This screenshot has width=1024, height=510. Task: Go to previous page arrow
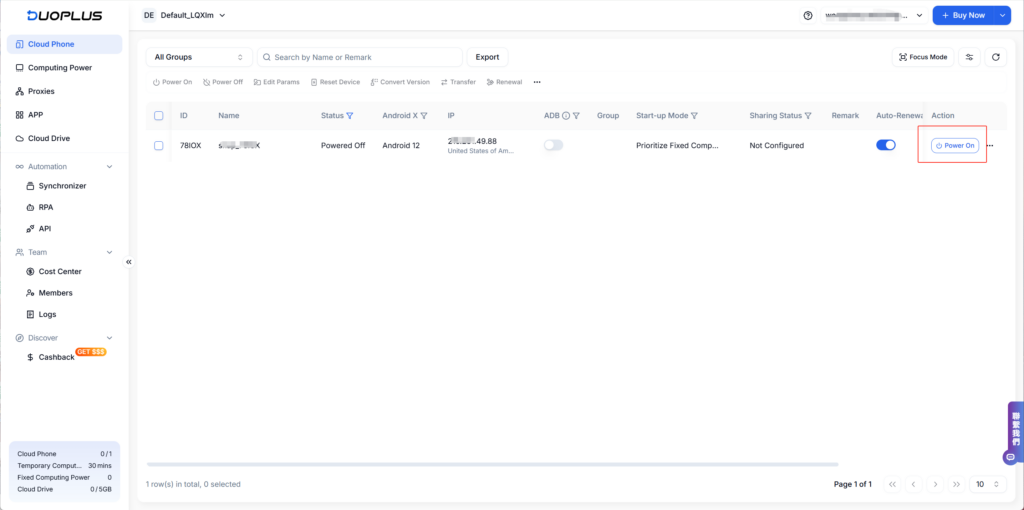click(x=913, y=485)
